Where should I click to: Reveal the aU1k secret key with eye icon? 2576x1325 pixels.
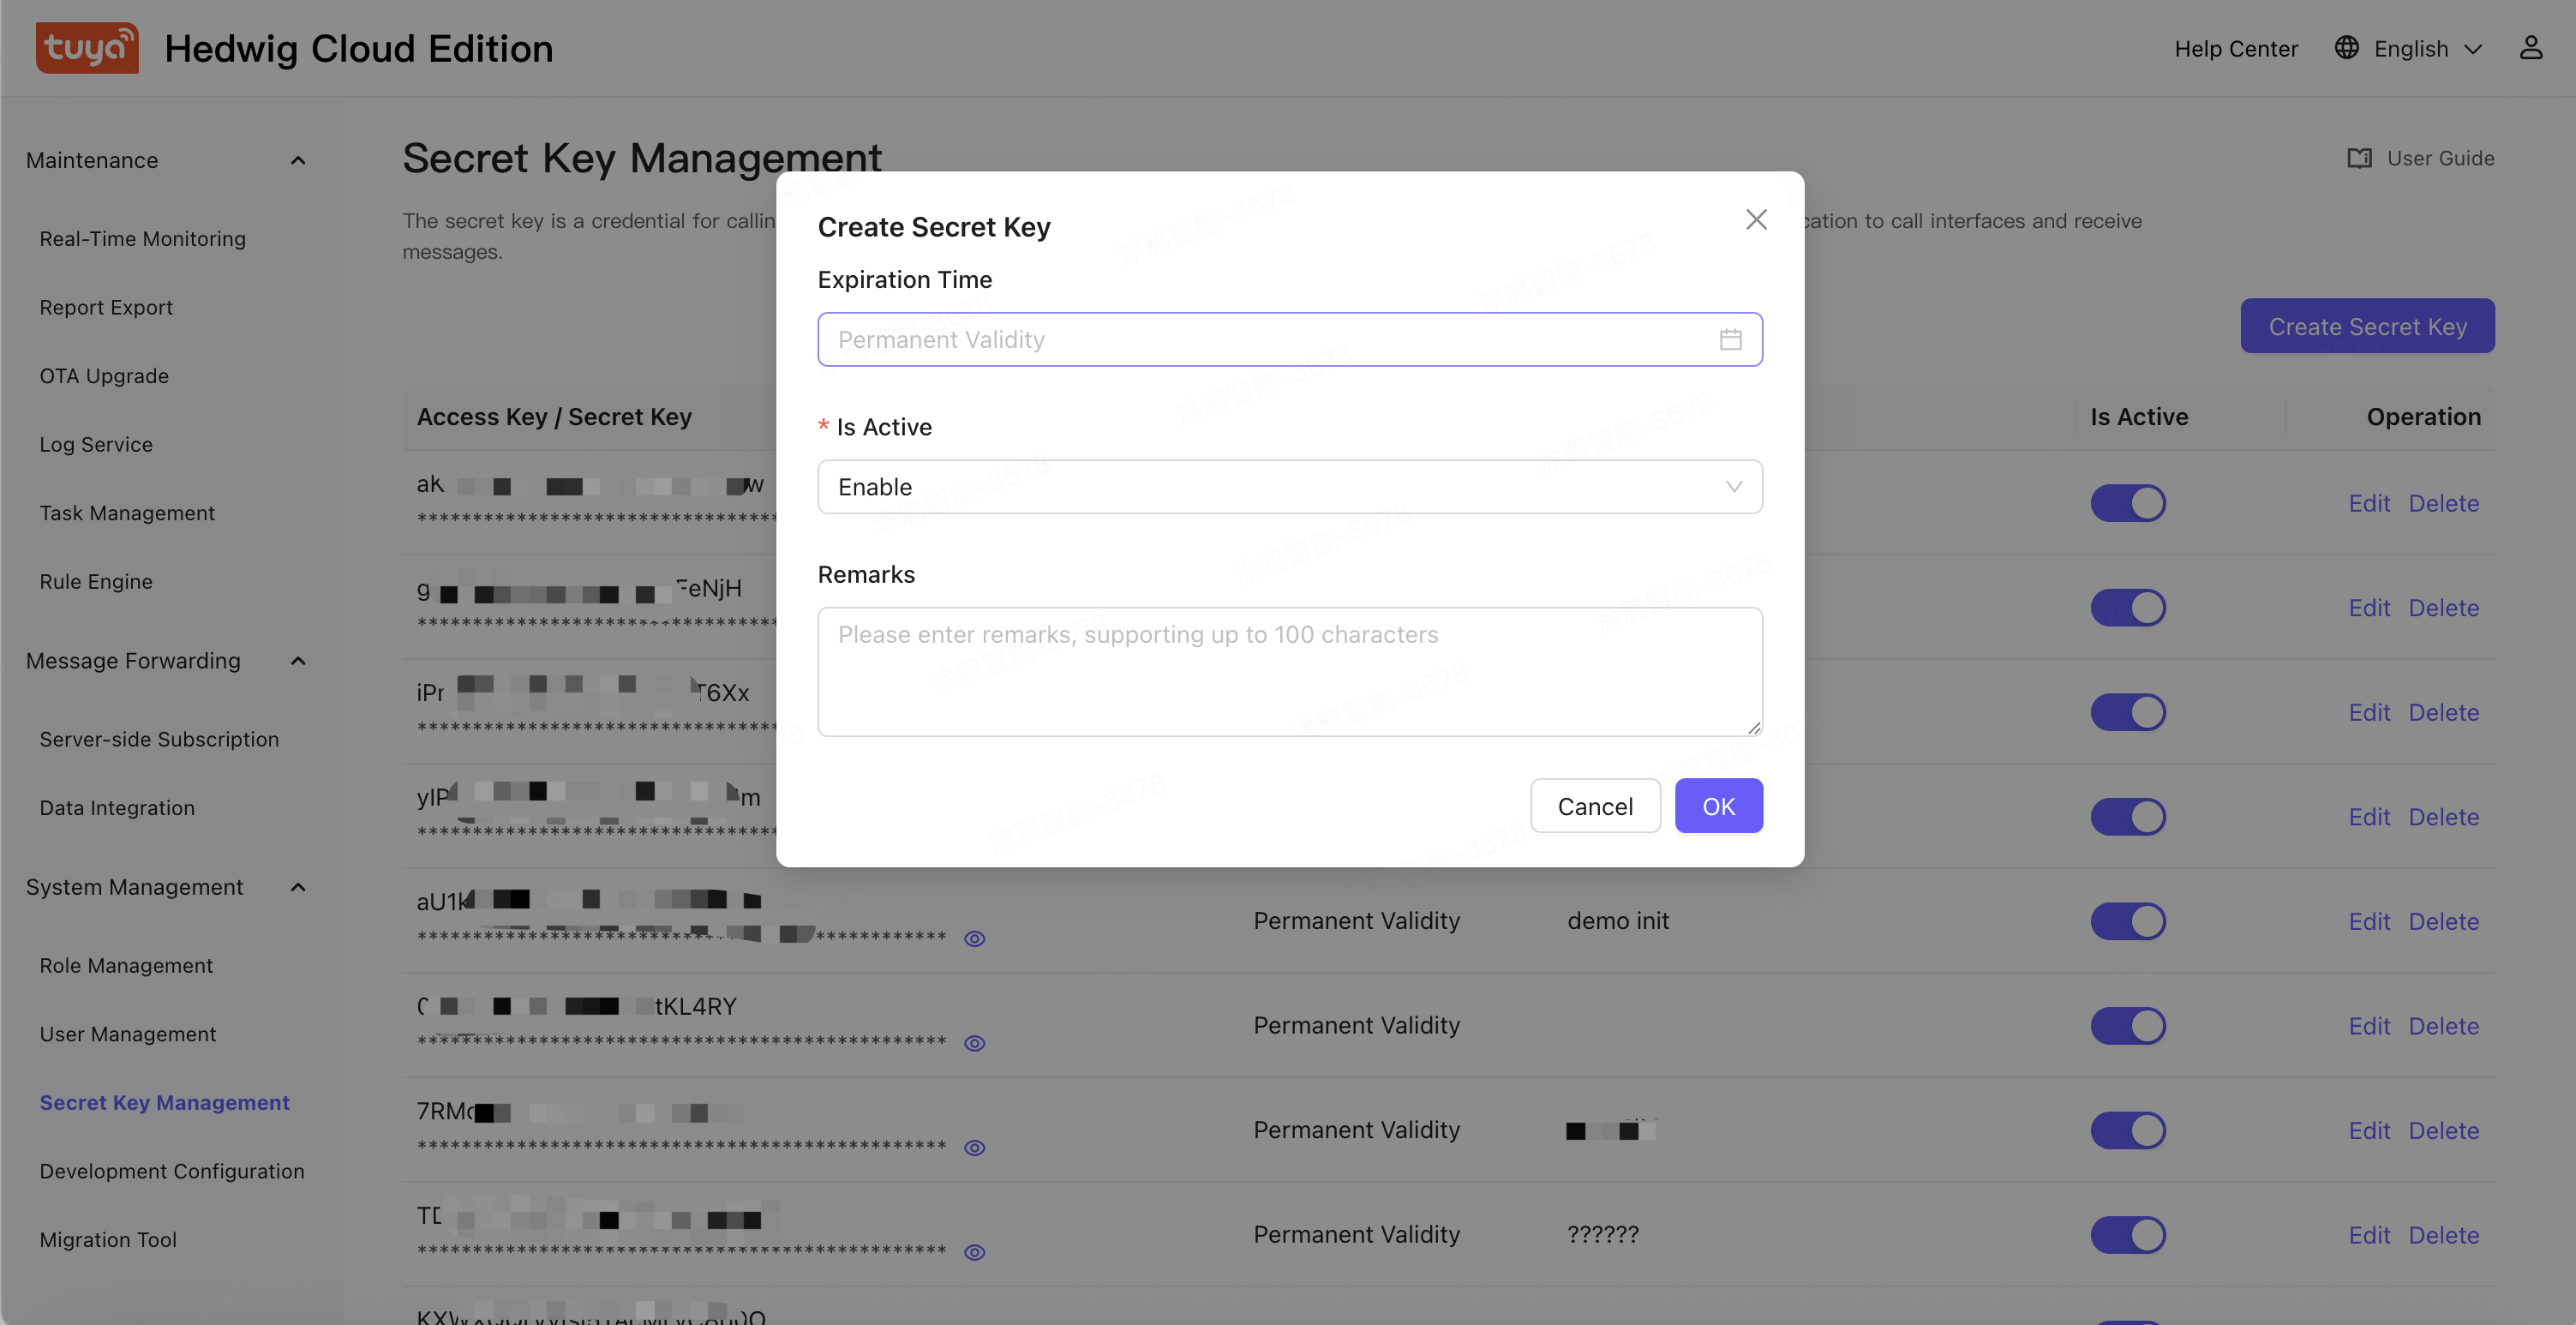tap(975, 938)
